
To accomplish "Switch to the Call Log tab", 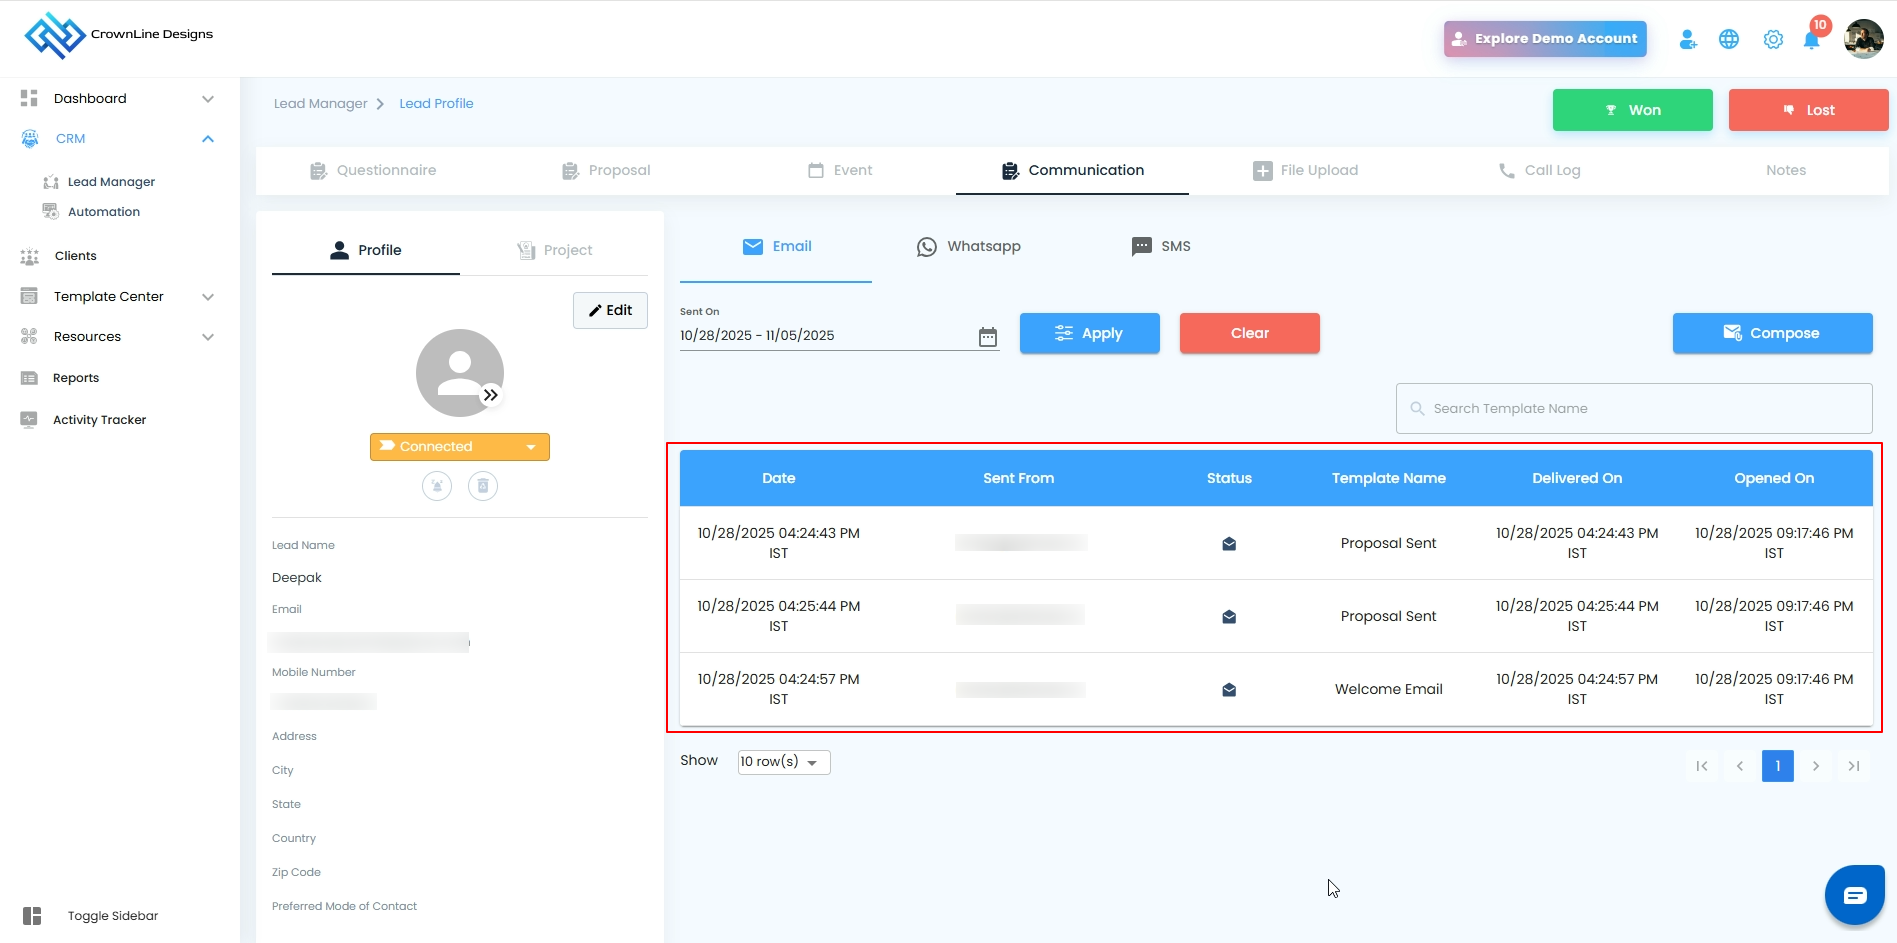I will pos(1539,171).
